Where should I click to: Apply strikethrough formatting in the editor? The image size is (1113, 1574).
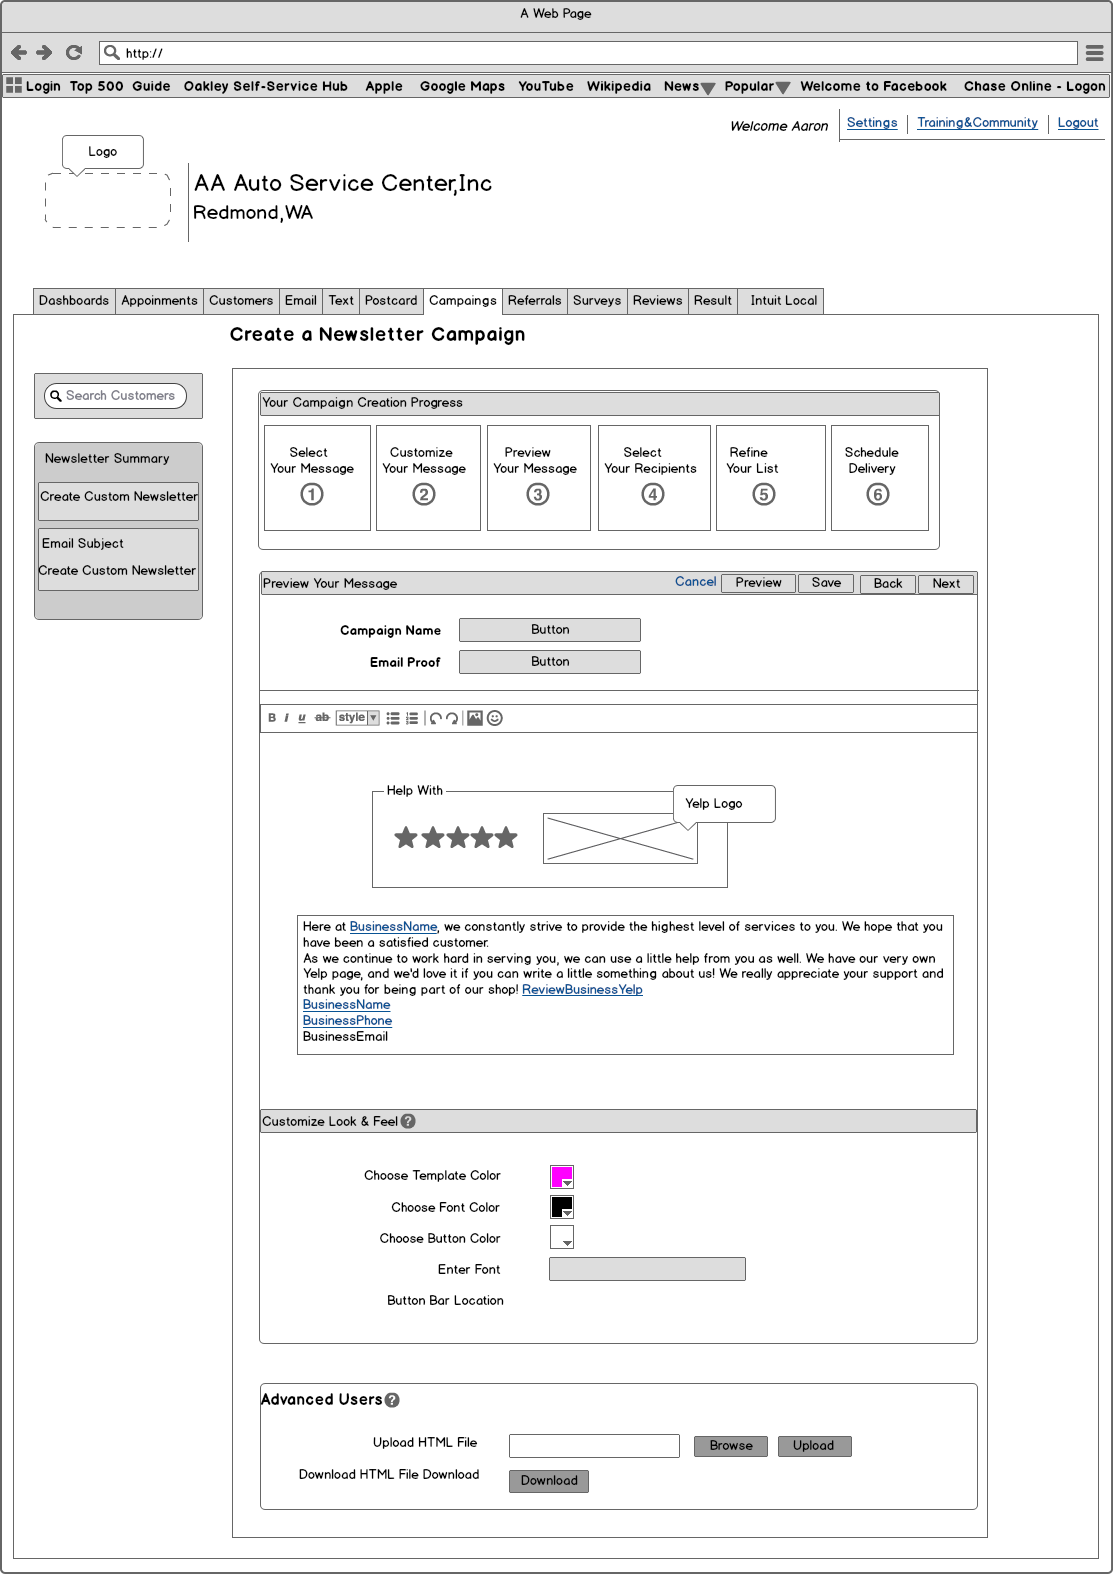[322, 718]
